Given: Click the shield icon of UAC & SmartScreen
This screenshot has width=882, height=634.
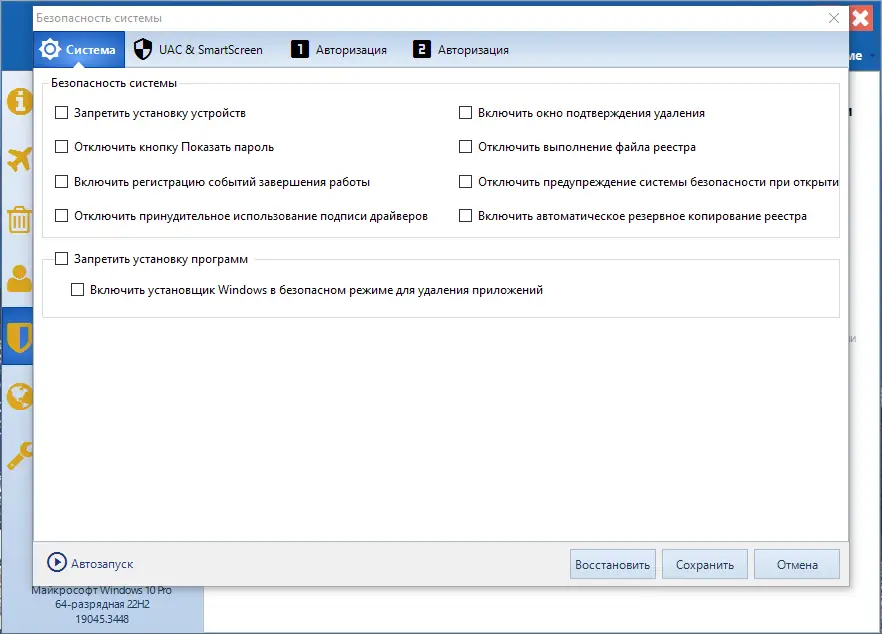Looking at the screenshot, I should [143, 50].
